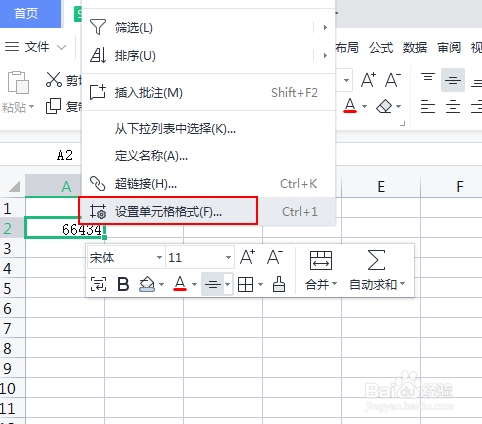Select column A header
This screenshot has width=482, height=424.
[54, 186]
